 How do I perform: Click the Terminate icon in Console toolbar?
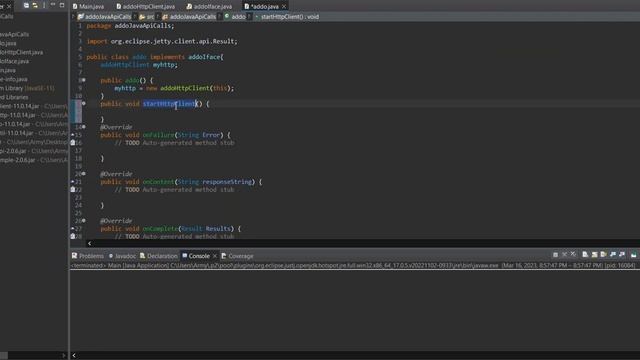click(x=556, y=255)
